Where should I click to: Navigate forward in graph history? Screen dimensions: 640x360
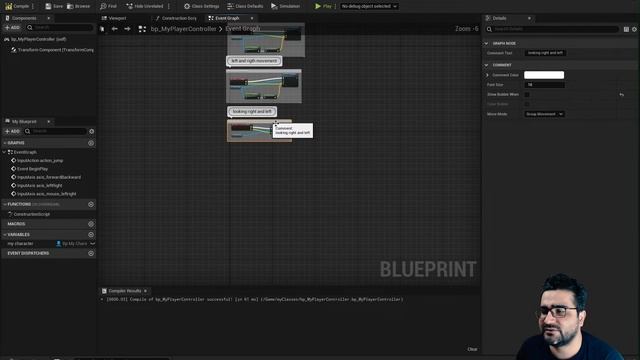coord(127,29)
